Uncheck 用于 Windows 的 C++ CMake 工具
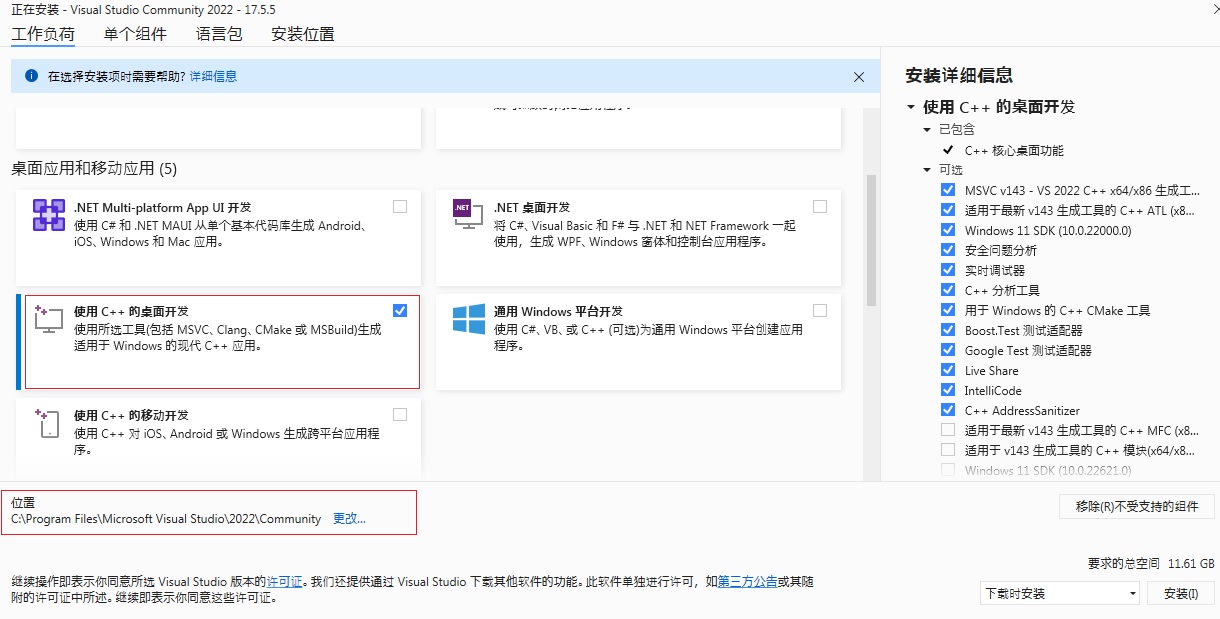Screen dimensions: 1220x619 pyautogui.click(x=948, y=310)
